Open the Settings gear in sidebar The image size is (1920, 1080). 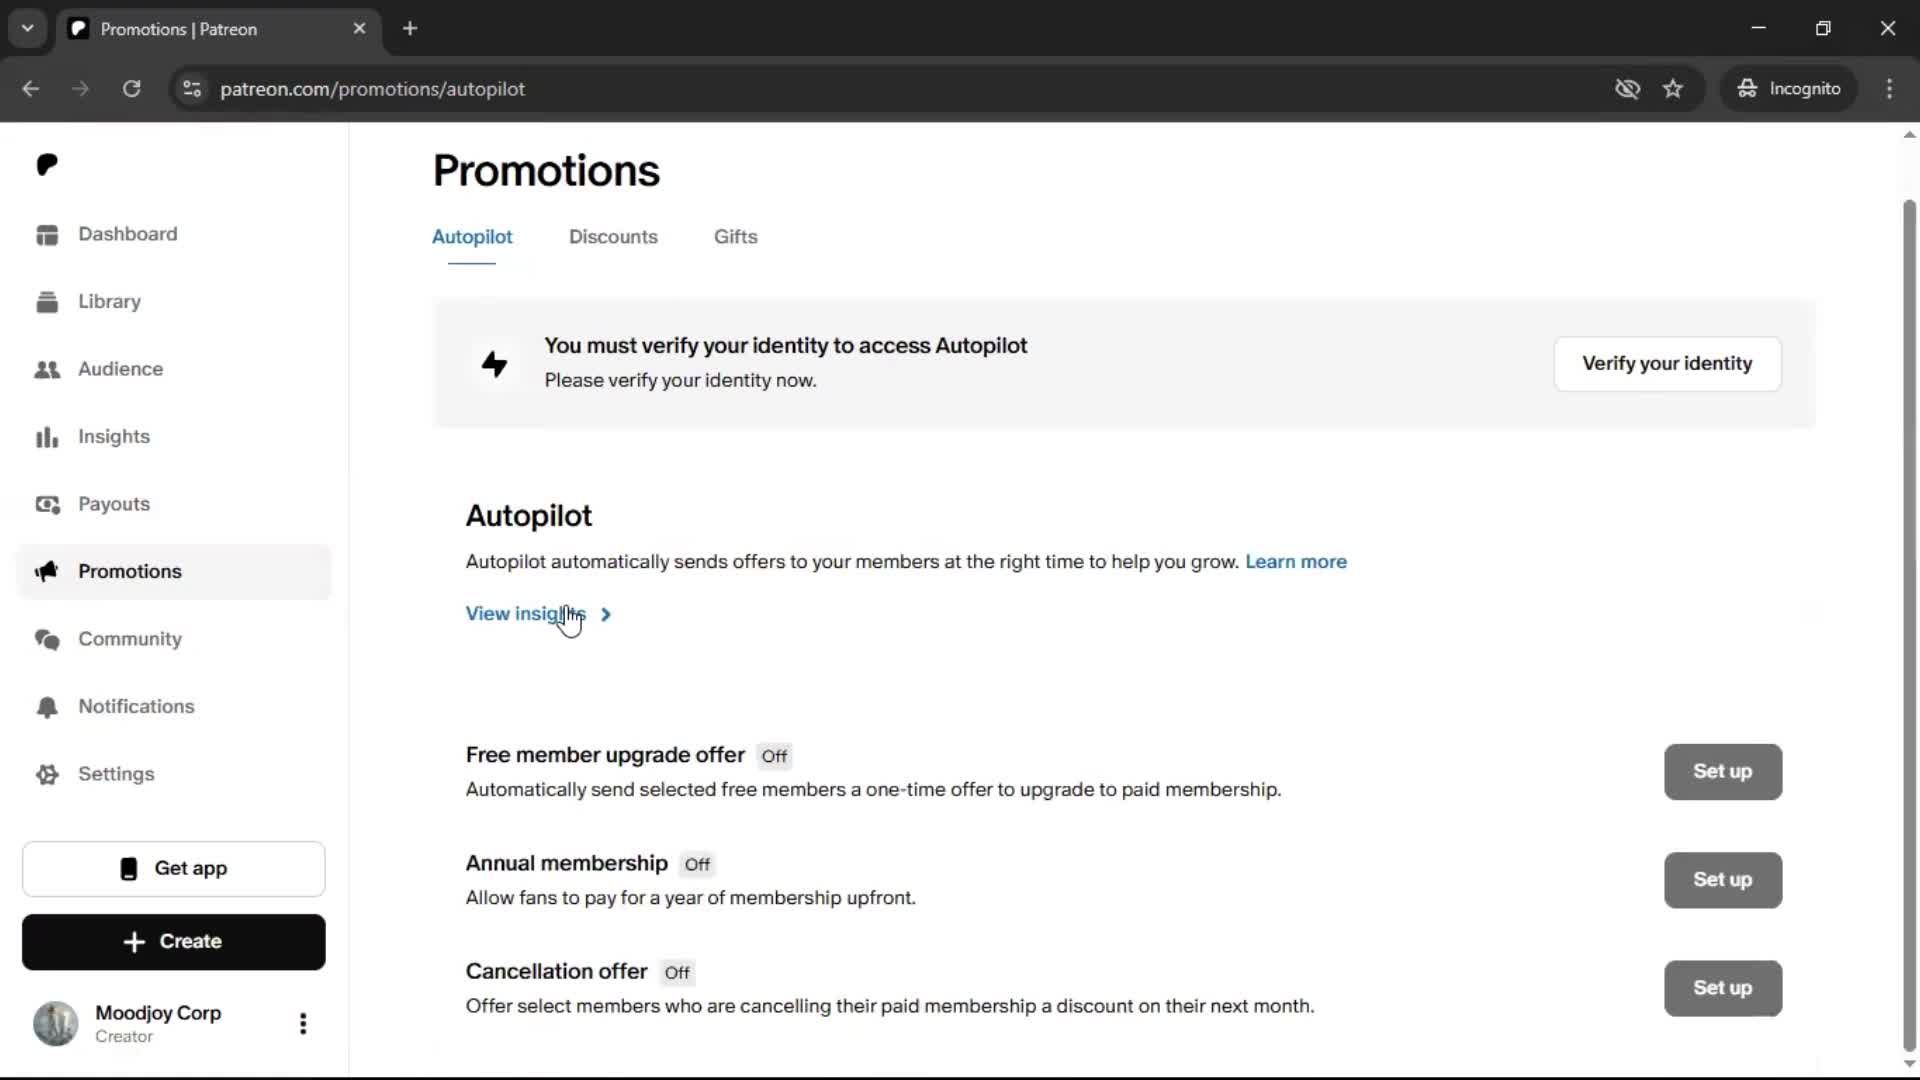tap(47, 774)
